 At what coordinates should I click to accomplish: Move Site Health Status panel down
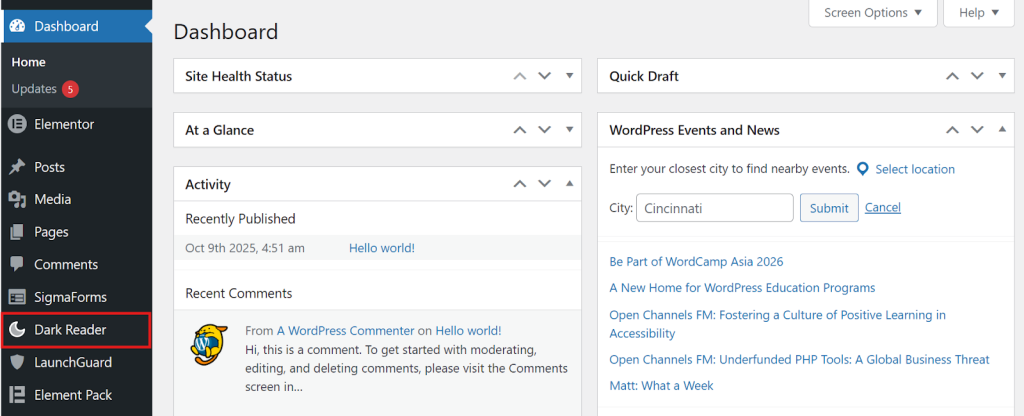(545, 76)
